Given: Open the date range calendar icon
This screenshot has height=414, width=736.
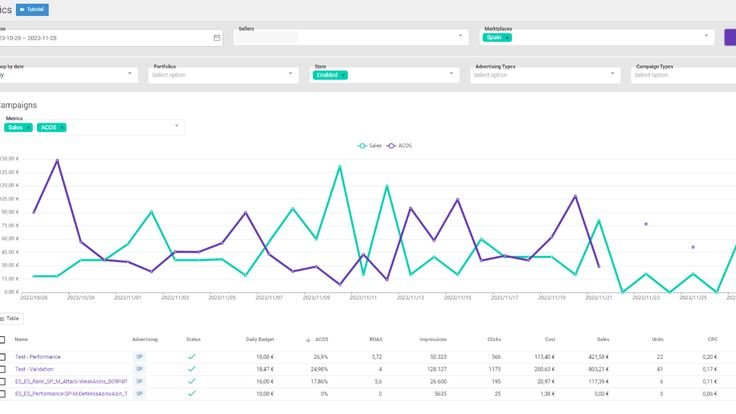Looking at the screenshot, I should (217, 38).
